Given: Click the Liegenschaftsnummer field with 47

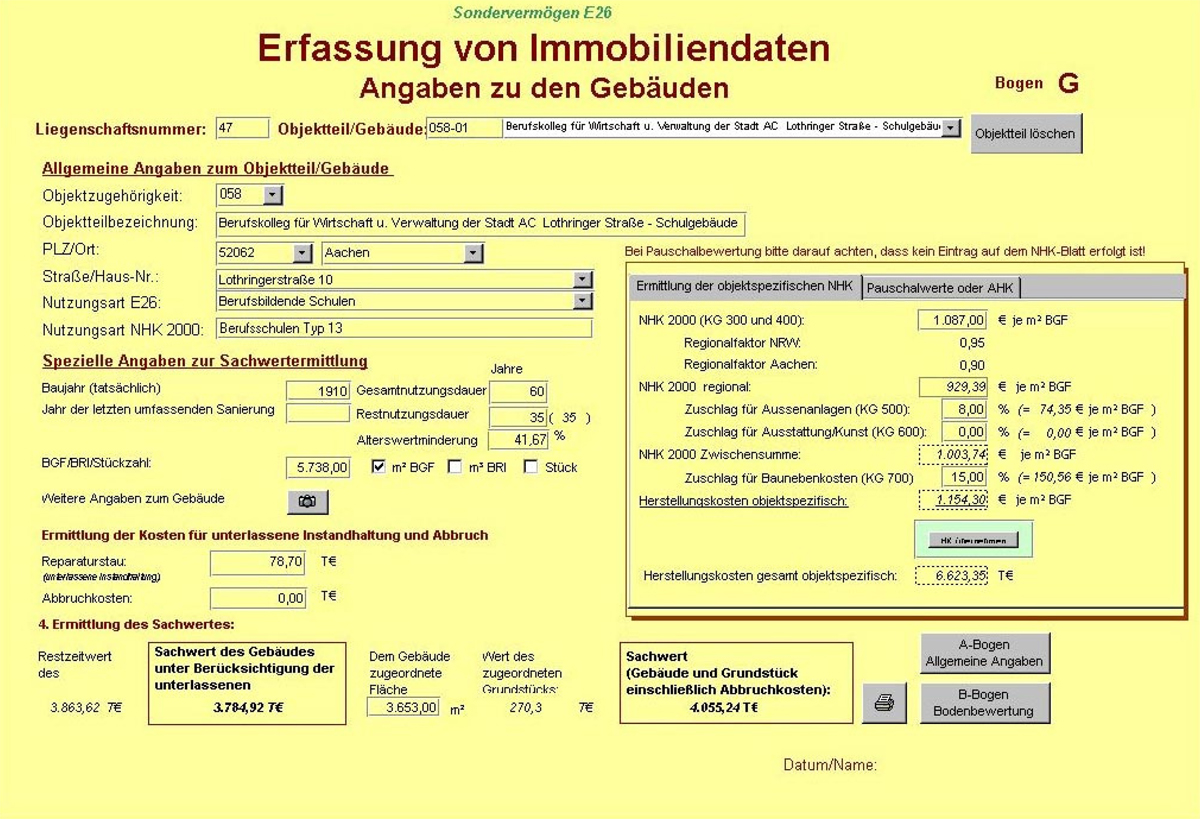Looking at the screenshot, I should point(242,128).
